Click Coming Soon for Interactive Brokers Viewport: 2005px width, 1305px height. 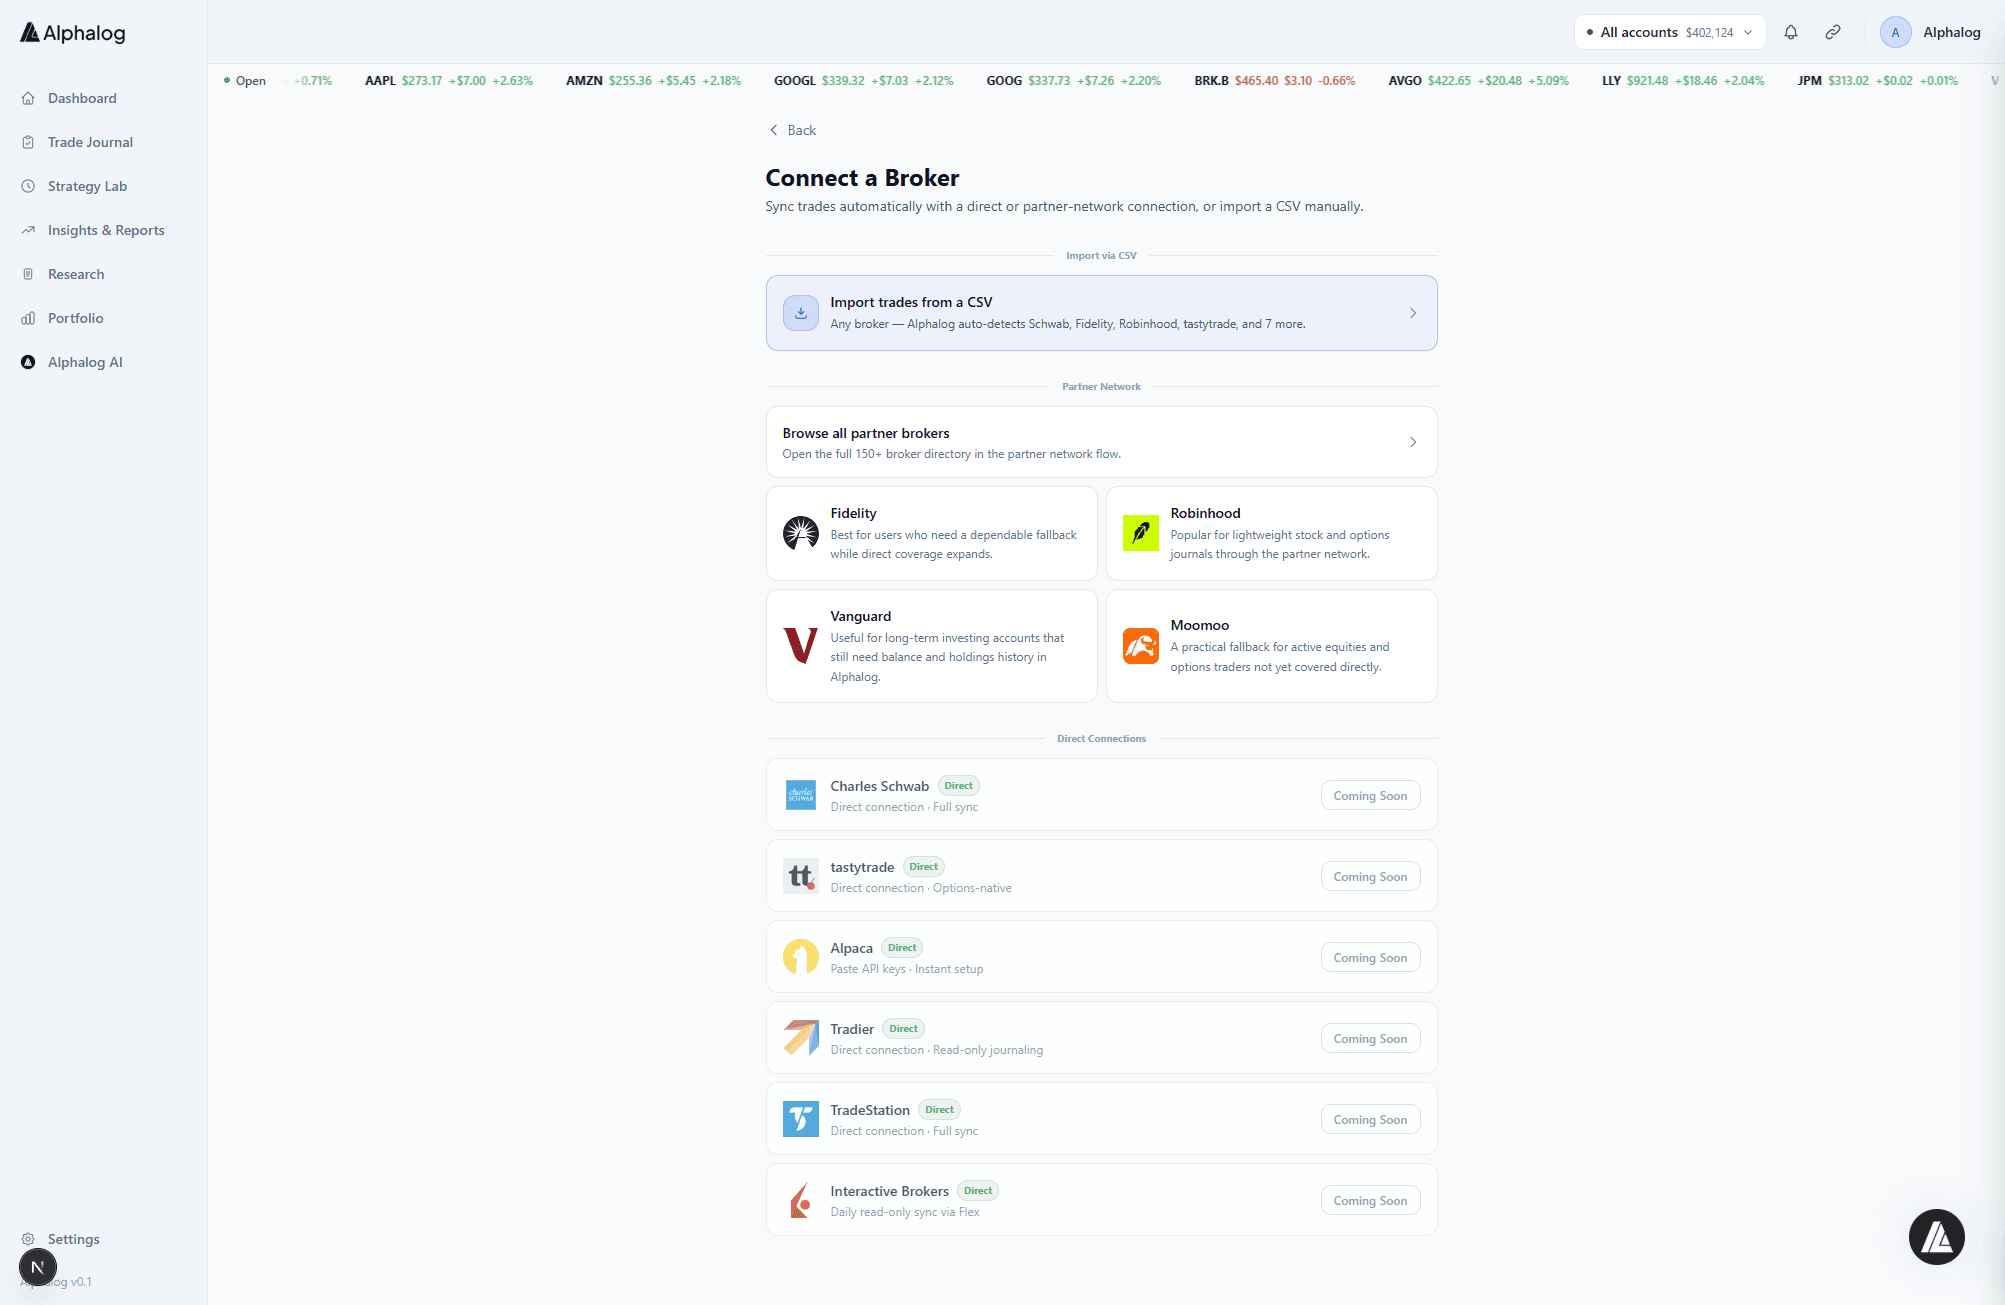click(x=1370, y=1201)
